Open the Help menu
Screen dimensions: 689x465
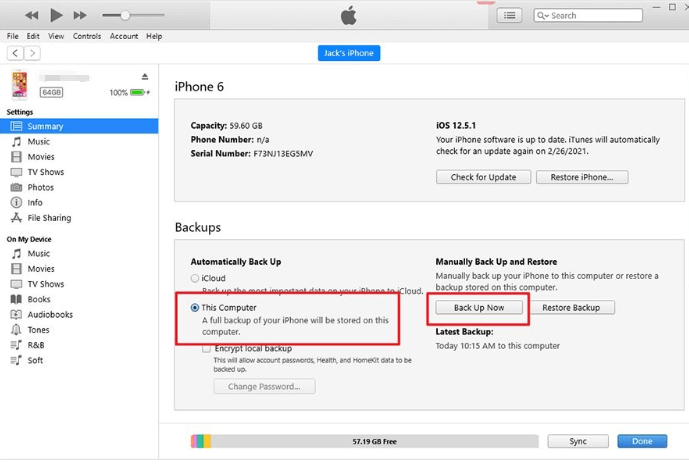tap(154, 36)
